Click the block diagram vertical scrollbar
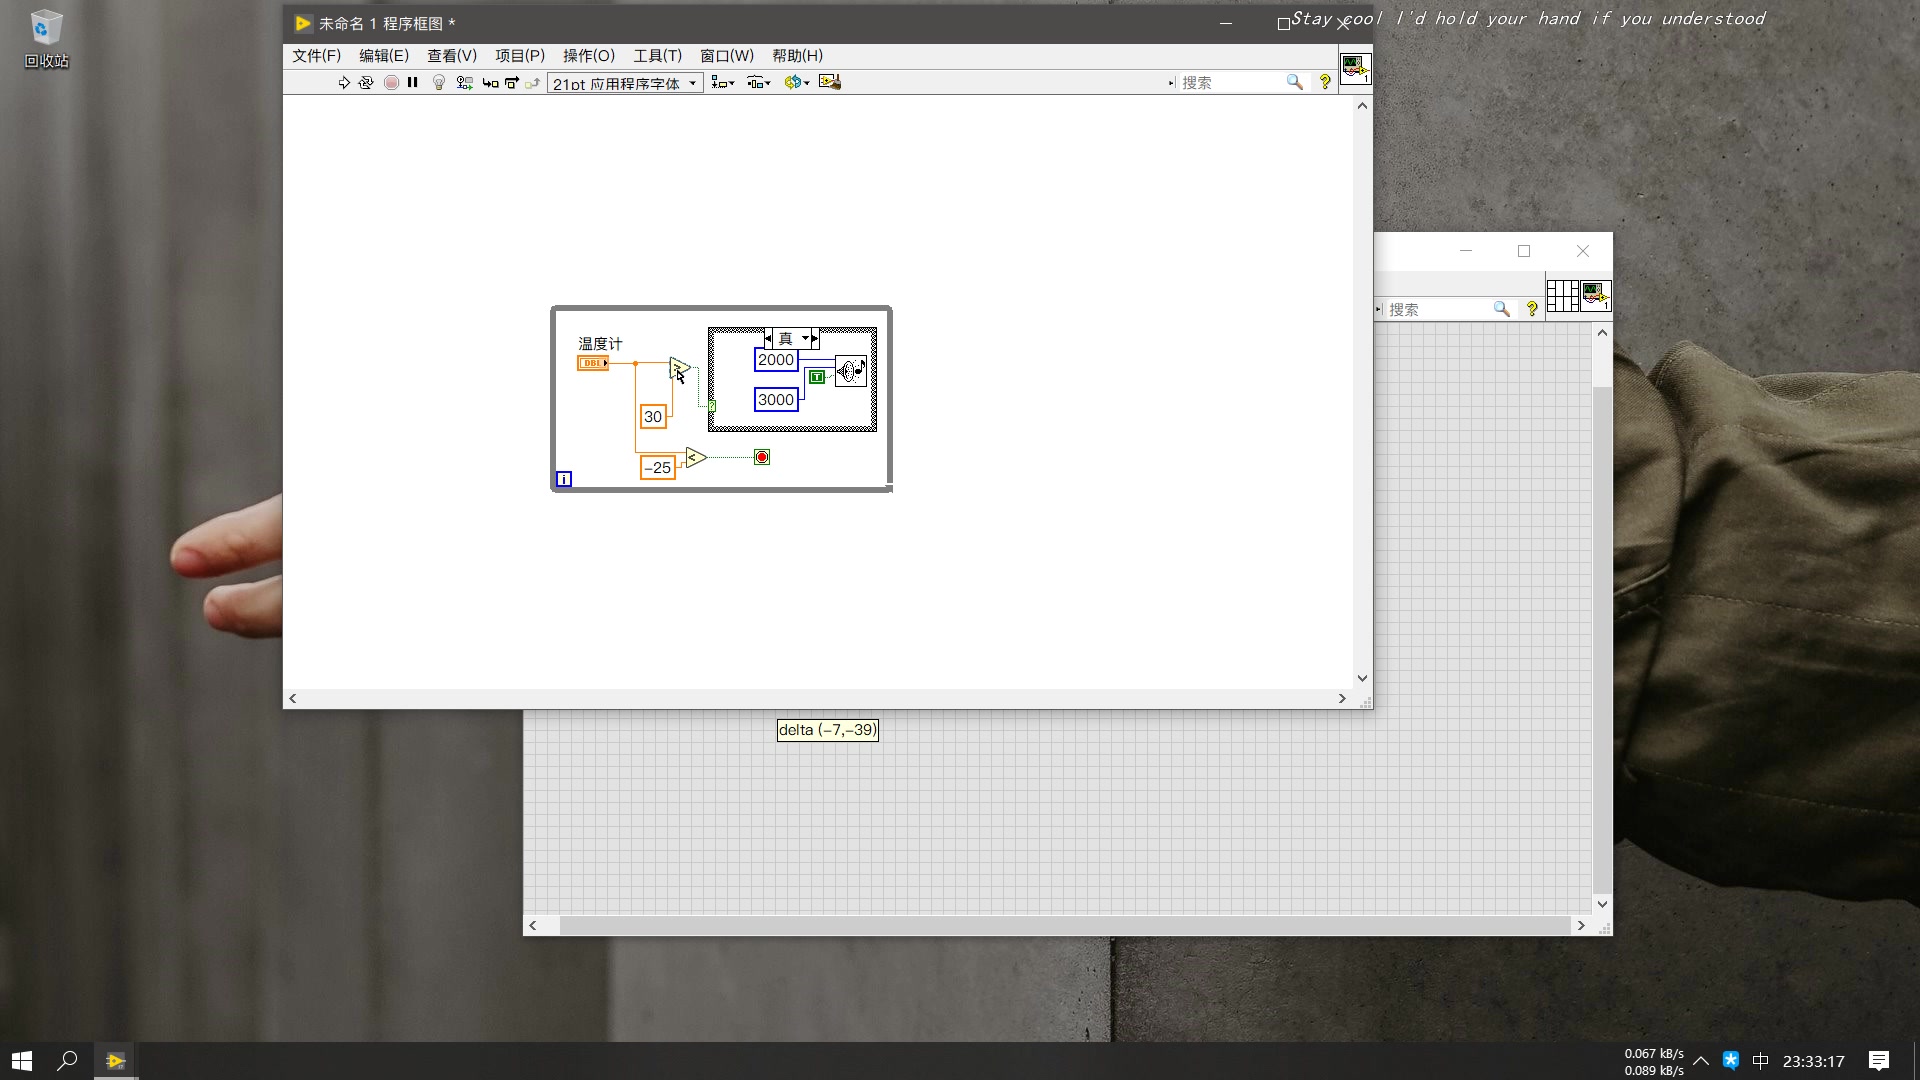 pos(1362,390)
